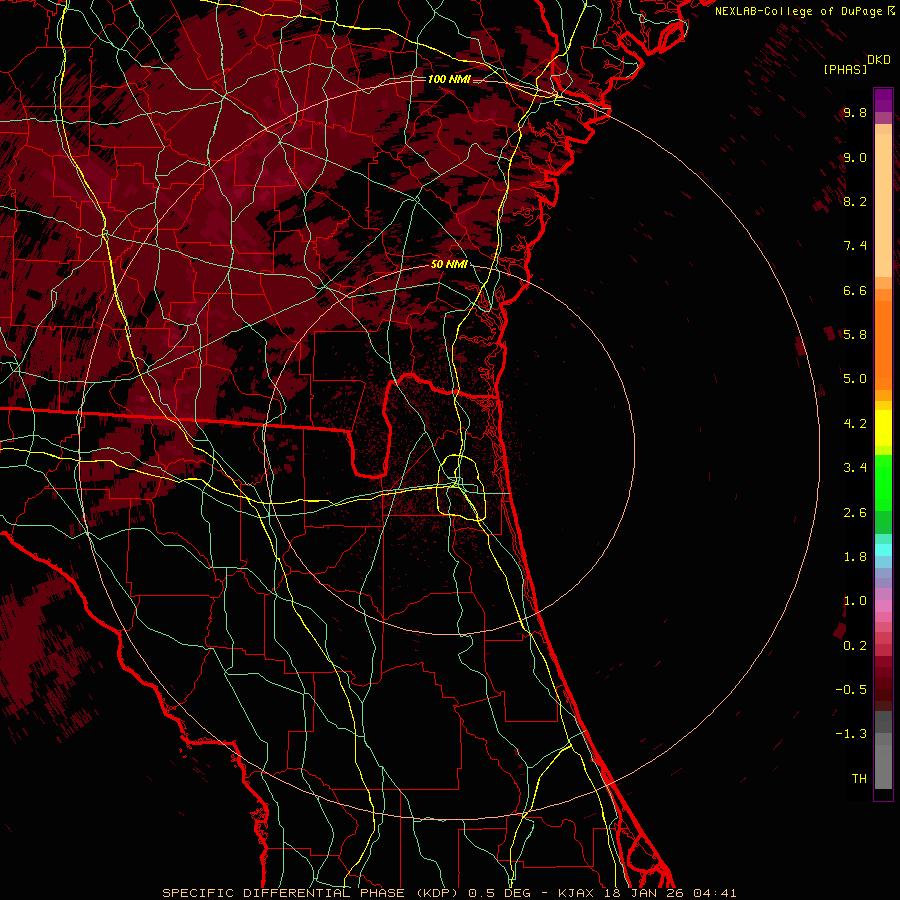Click the NEXLAB-College of DuPage title text
The image size is (900, 900).
(798, 11)
